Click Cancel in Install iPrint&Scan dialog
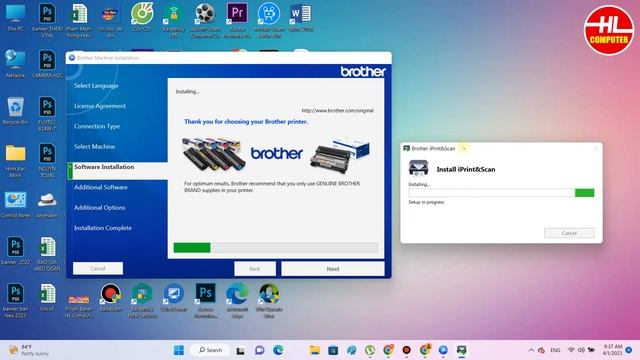The width and height of the screenshot is (640, 360). coord(569,233)
